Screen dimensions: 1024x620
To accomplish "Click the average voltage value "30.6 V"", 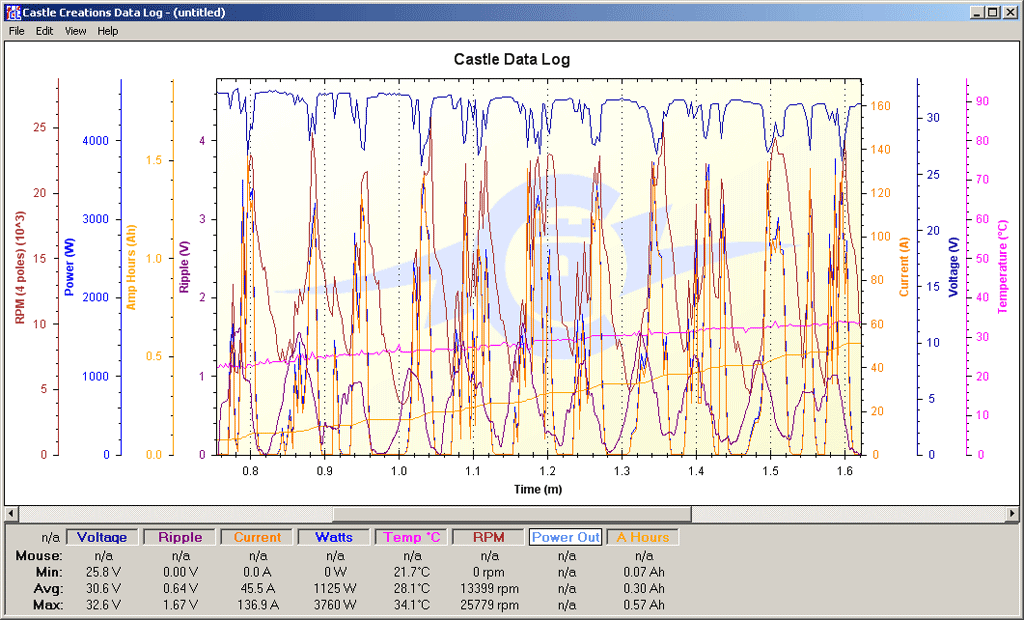I will click(x=103, y=589).
